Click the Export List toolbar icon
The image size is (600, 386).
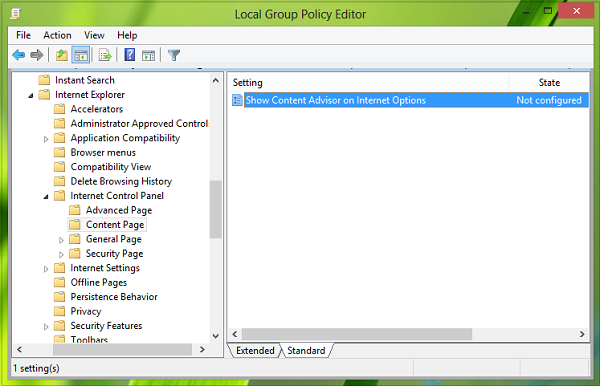(x=105, y=55)
